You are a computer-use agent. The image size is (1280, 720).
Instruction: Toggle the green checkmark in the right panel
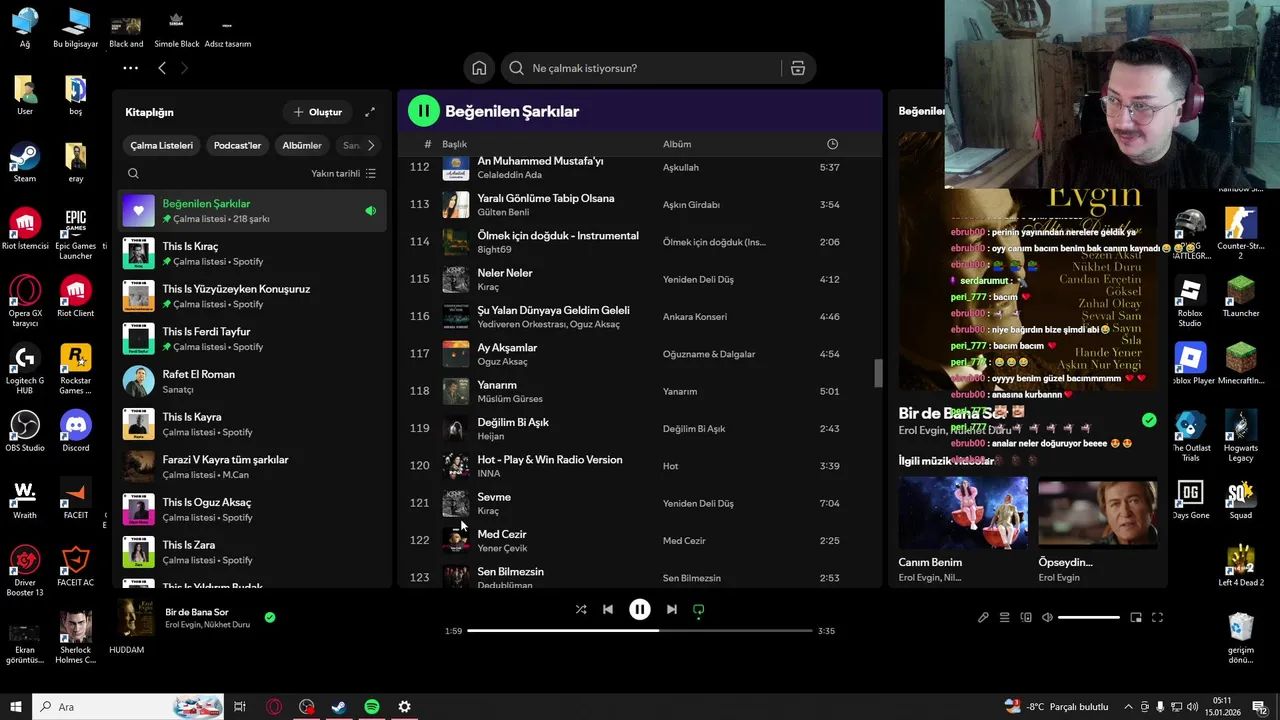point(1149,420)
